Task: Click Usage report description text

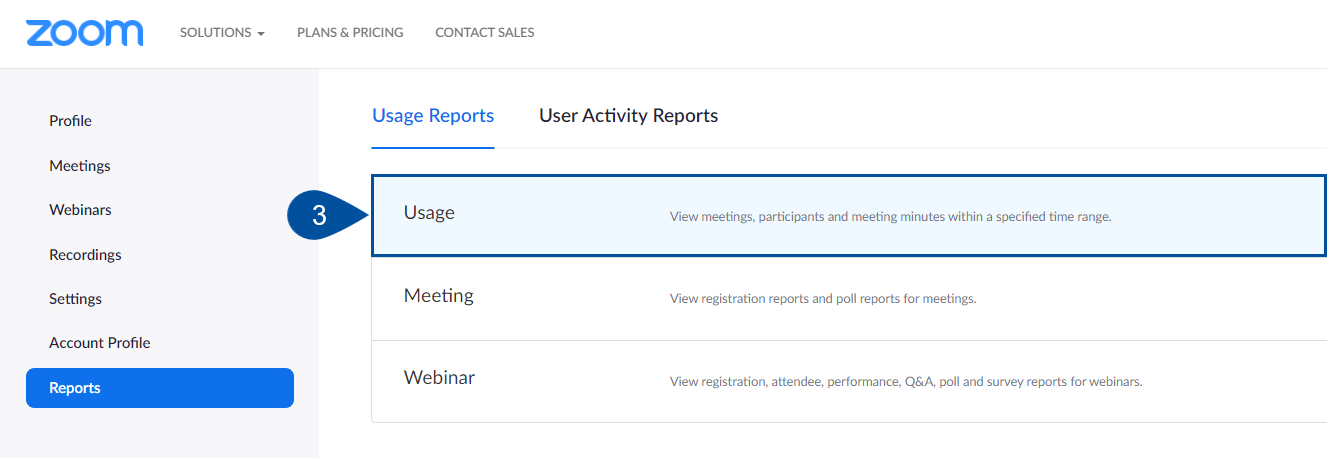Action: click(890, 216)
